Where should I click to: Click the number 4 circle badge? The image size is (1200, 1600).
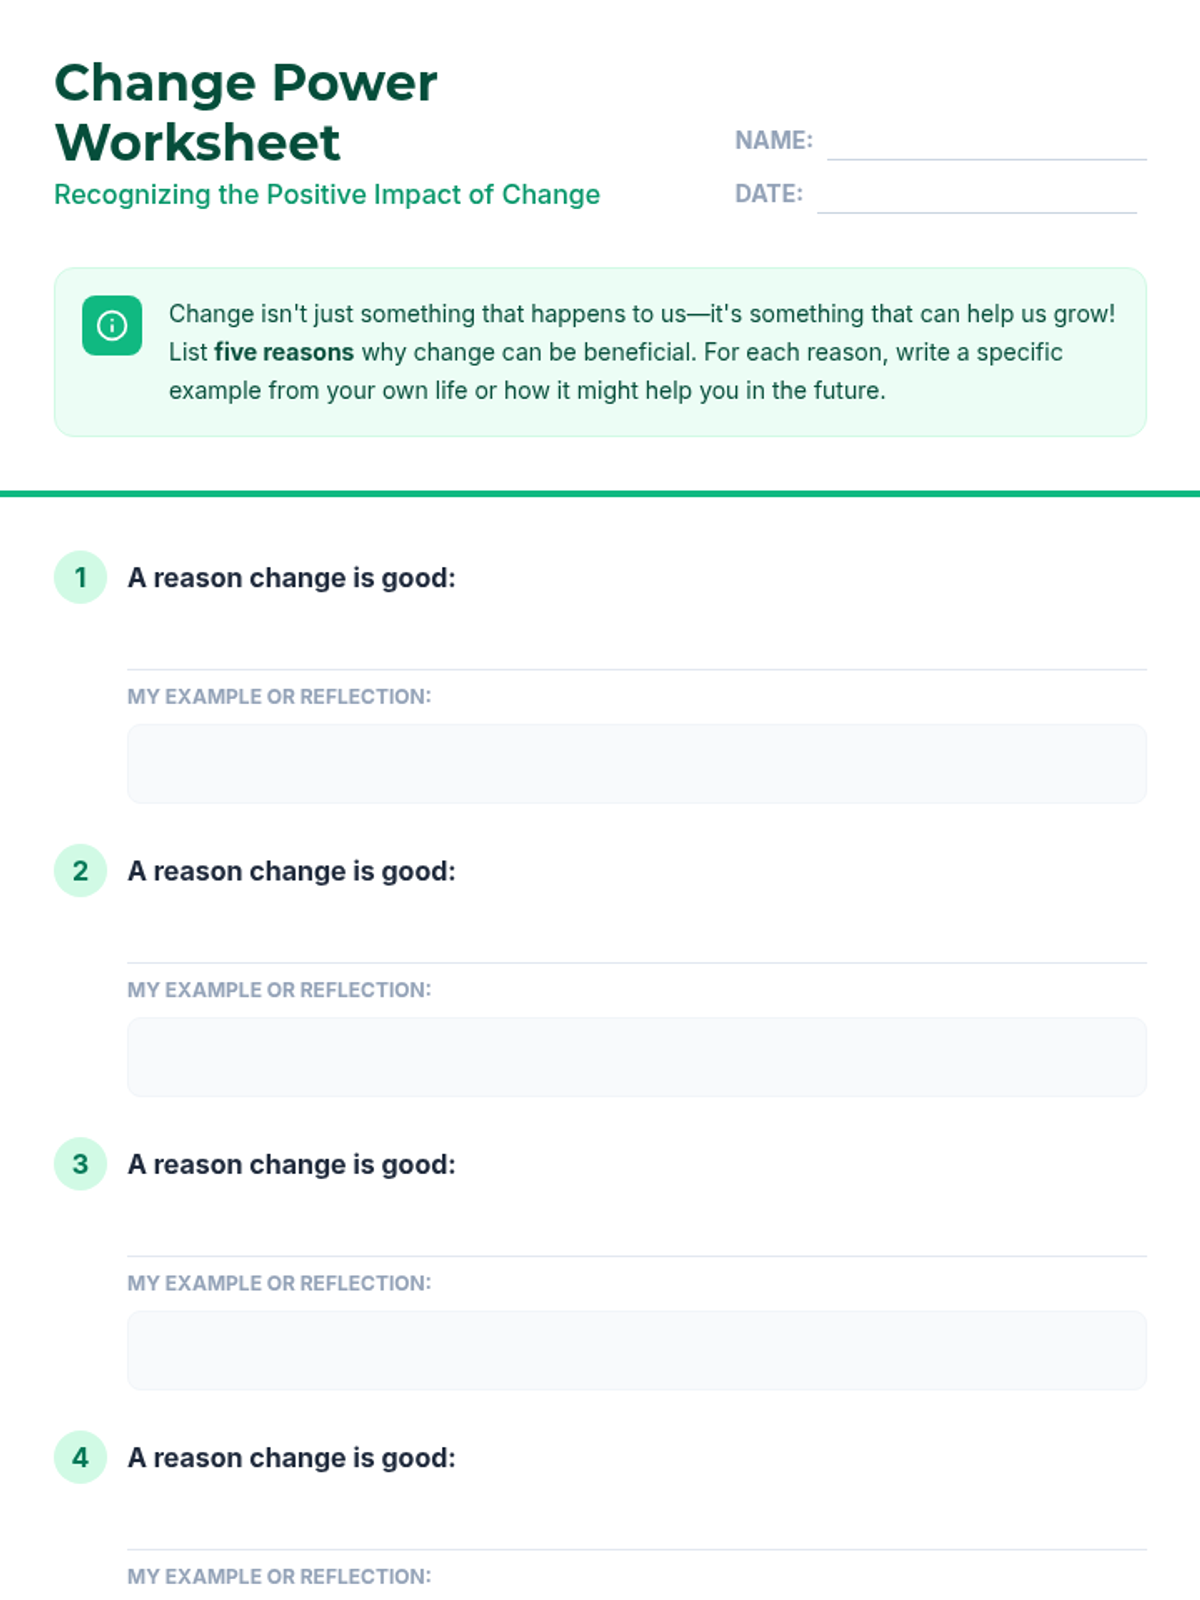pyautogui.click(x=80, y=1457)
